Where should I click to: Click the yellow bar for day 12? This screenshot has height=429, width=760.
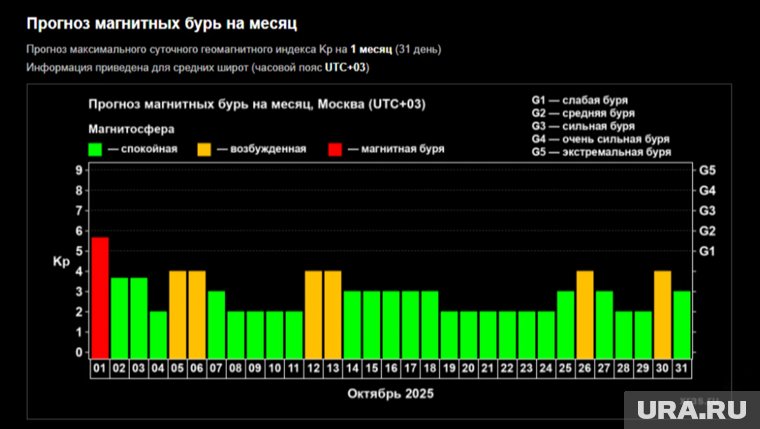point(313,313)
